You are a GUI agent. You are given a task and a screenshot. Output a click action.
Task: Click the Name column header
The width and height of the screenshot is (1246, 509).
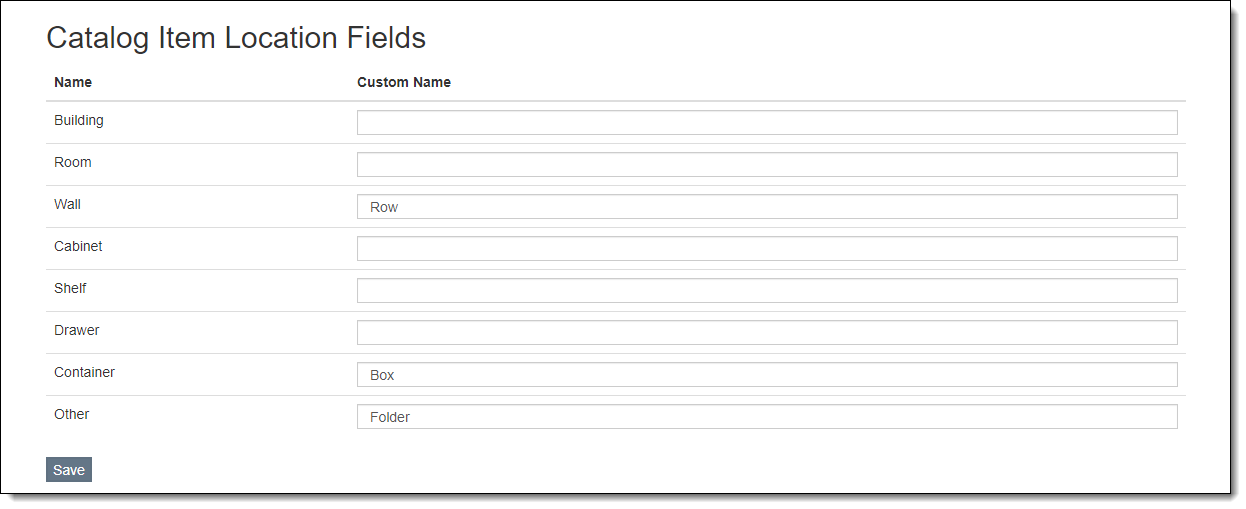(x=73, y=82)
